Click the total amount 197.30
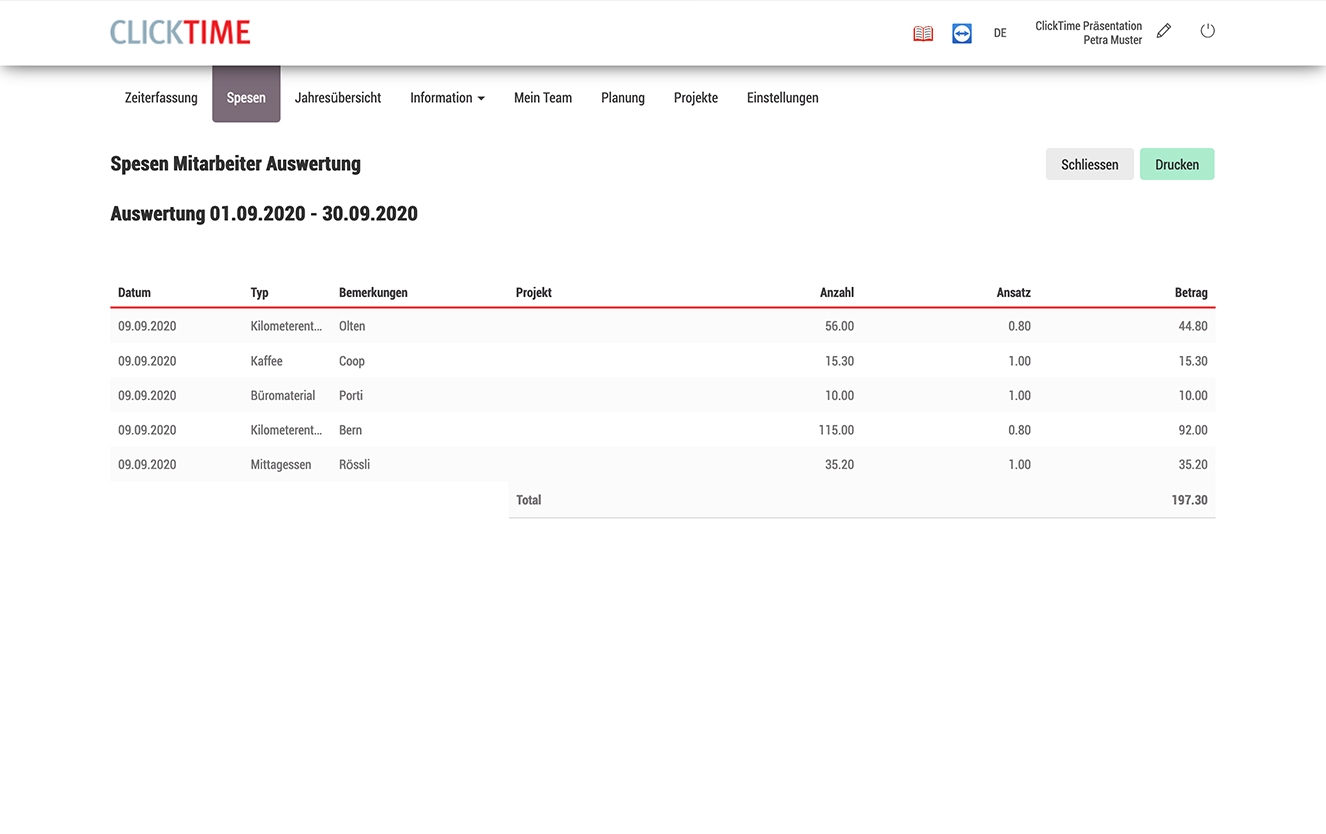 pos(1190,500)
